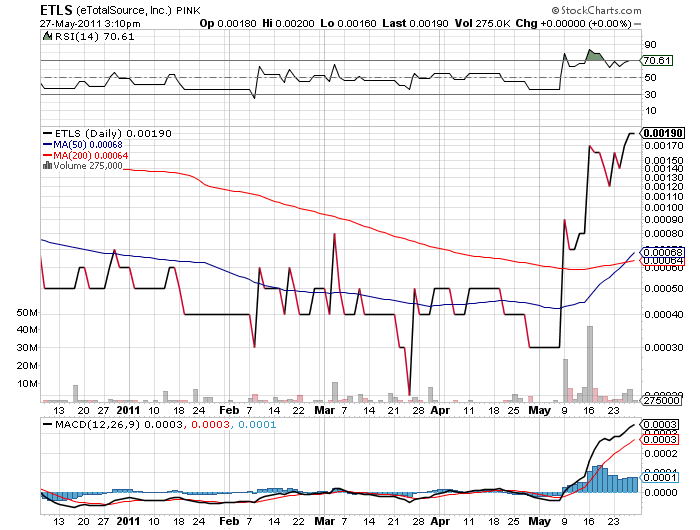
Task: Click the 70.61 RSI value tag
Action: click(657, 60)
